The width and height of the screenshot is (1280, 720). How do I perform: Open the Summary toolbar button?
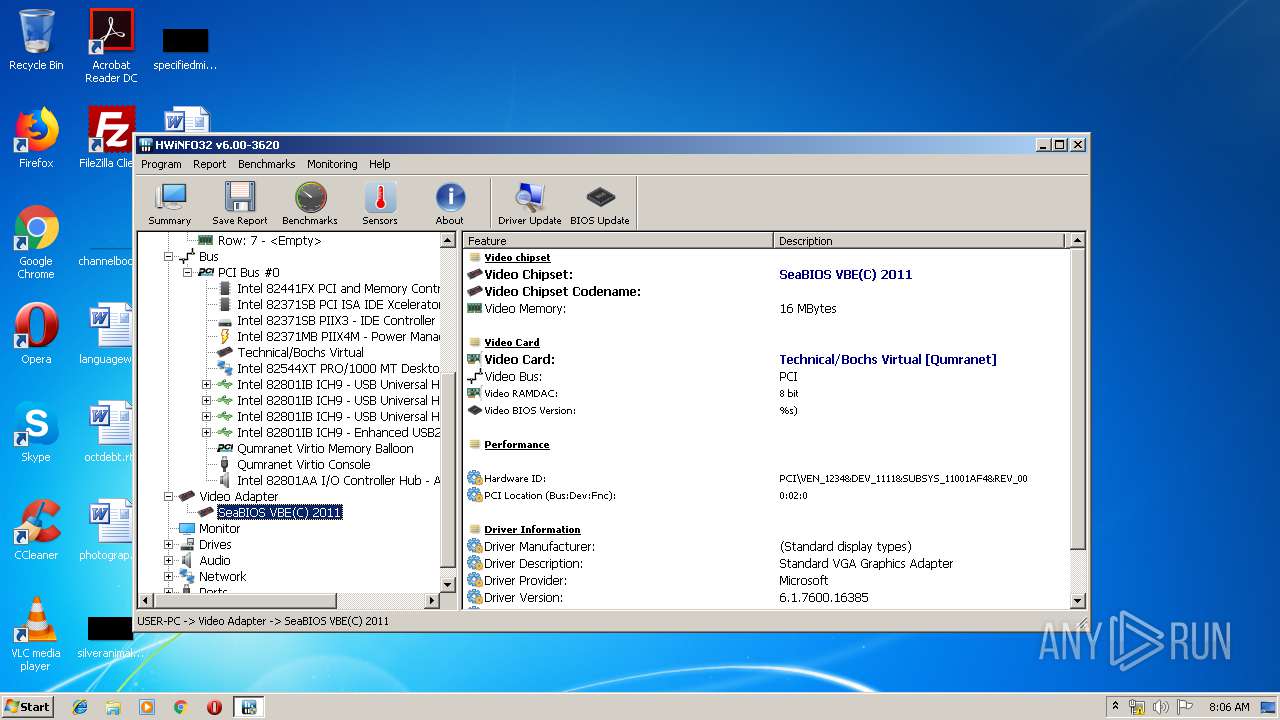(170, 204)
